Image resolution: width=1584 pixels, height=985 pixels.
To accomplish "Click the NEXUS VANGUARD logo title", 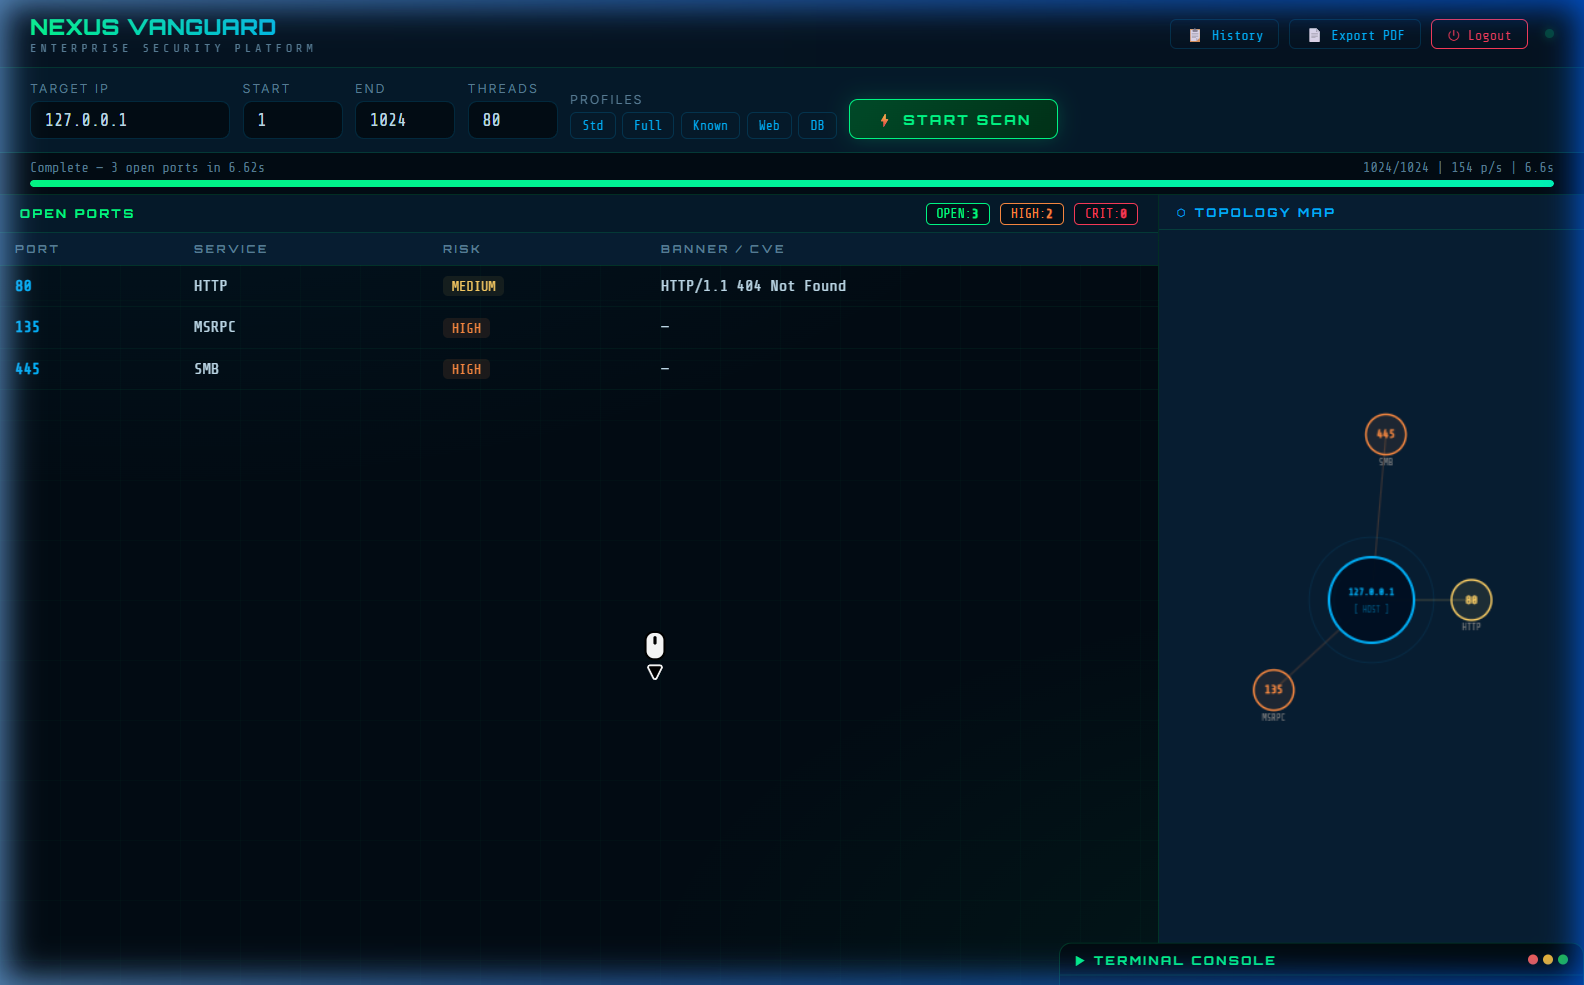I will click(153, 27).
